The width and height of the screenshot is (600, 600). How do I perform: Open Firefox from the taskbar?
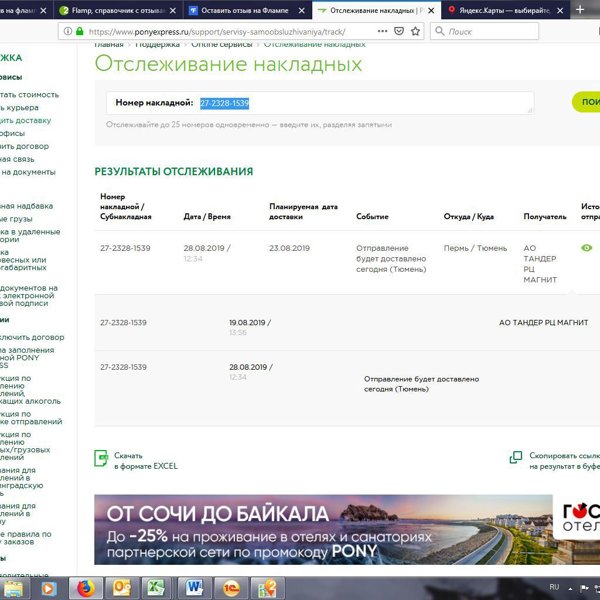tap(86, 588)
